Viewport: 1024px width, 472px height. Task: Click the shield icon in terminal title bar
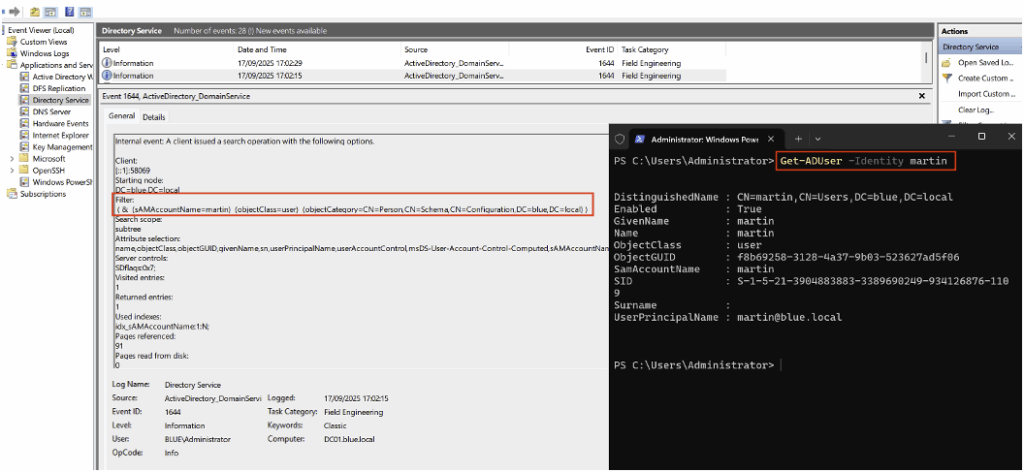[620, 138]
